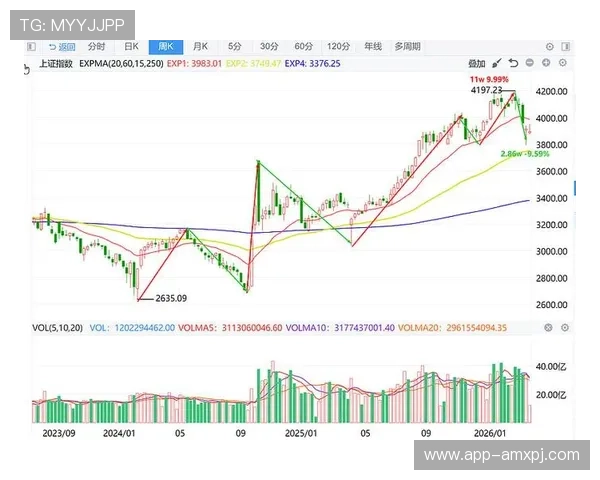Switch to the 日K tab

131,47
